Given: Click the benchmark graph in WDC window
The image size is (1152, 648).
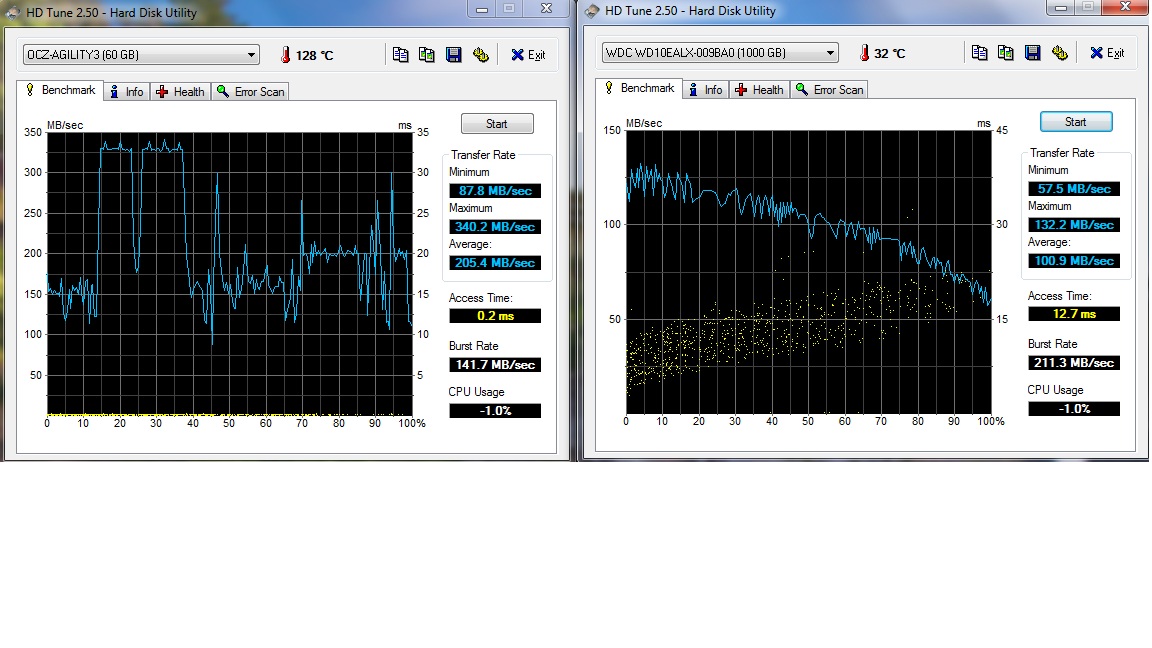Looking at the screenshot, I should [808, 270].
